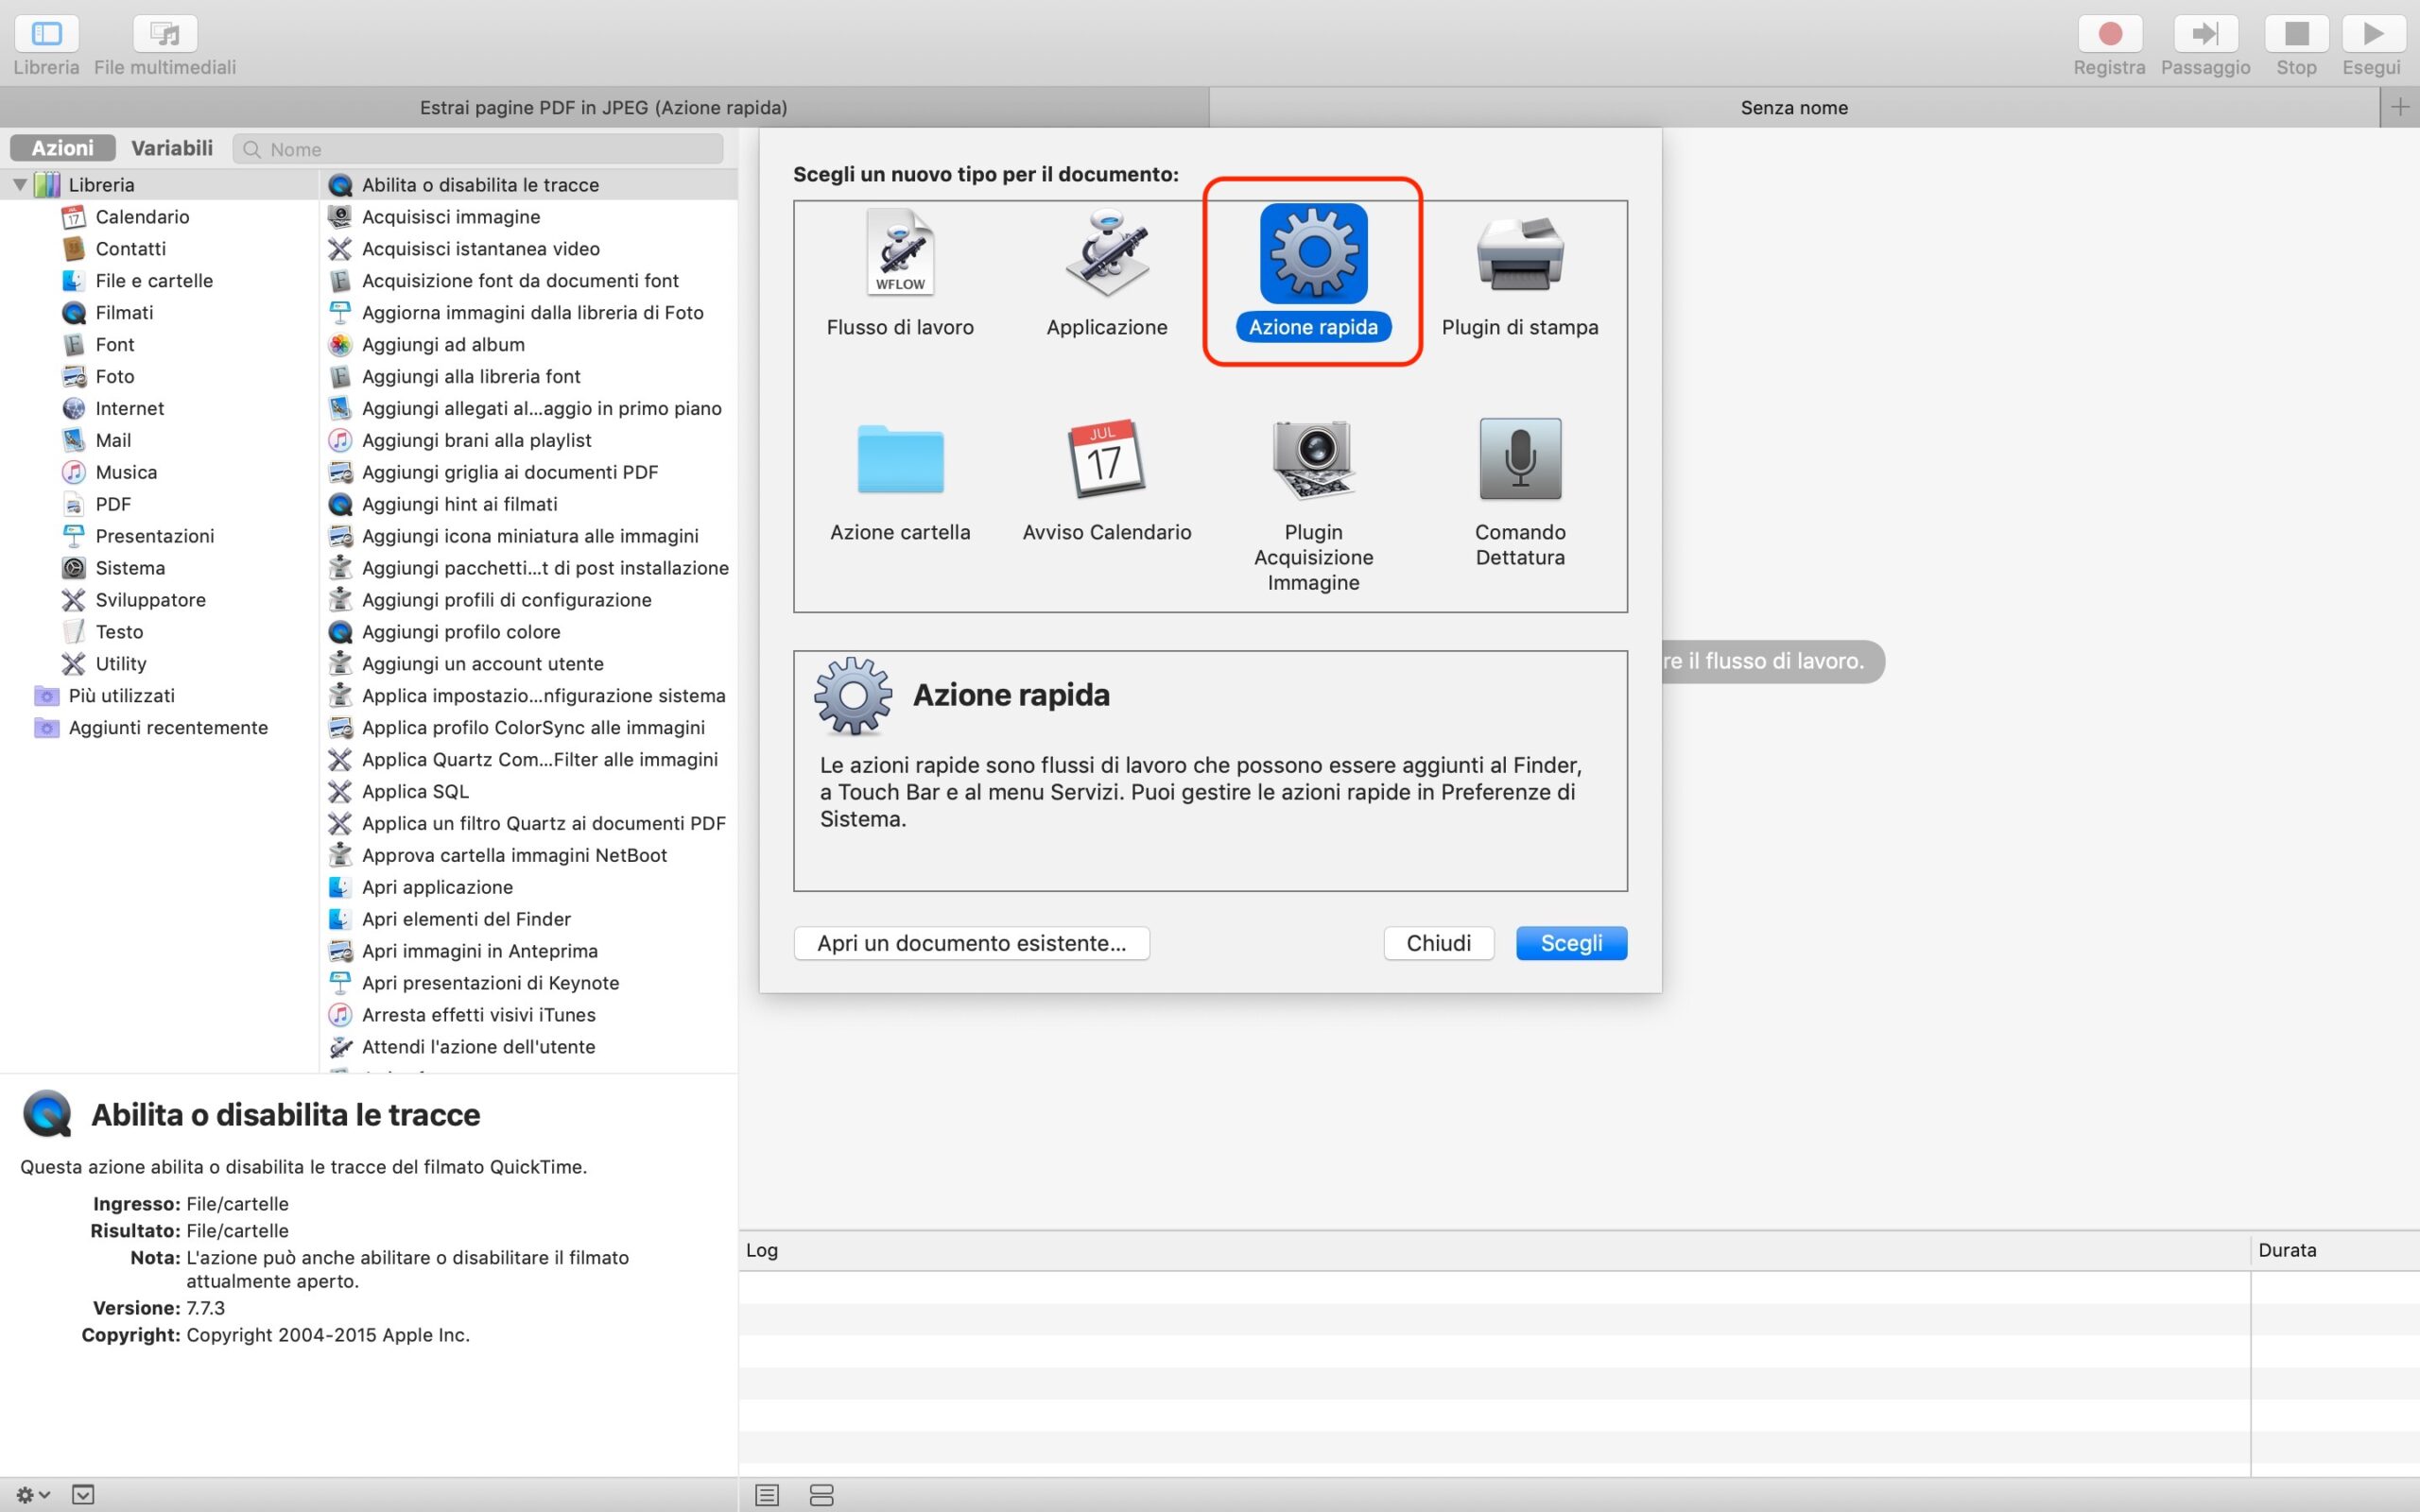Image resolution: width=2420 pixels, height=1512 pixels.
Task: Show the variables list at bottom
Action: (821, 1495)
